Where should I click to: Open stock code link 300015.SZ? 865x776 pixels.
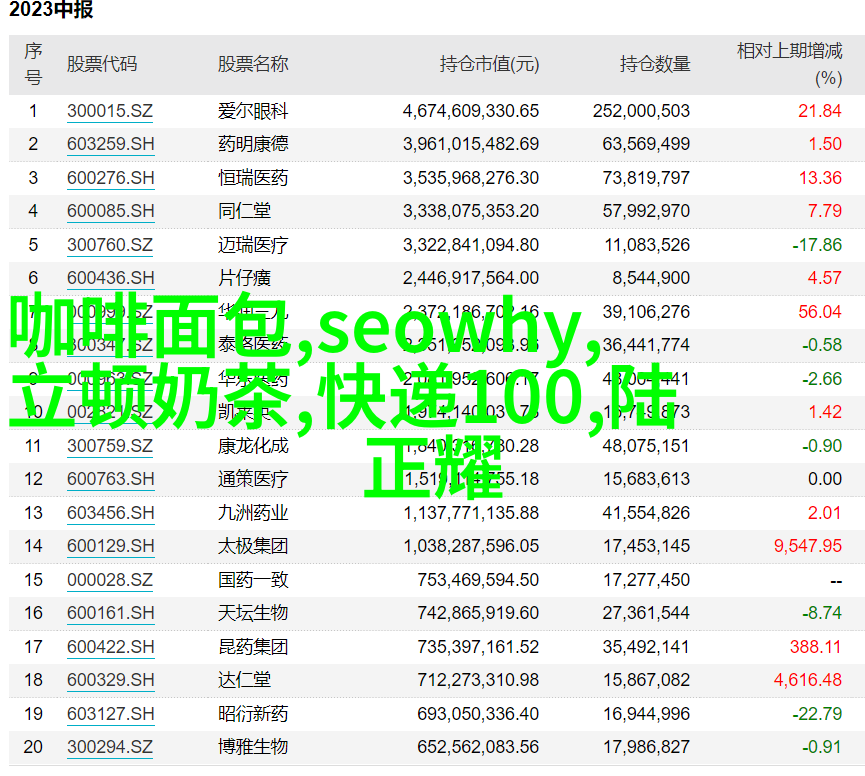tap(110, 111)
